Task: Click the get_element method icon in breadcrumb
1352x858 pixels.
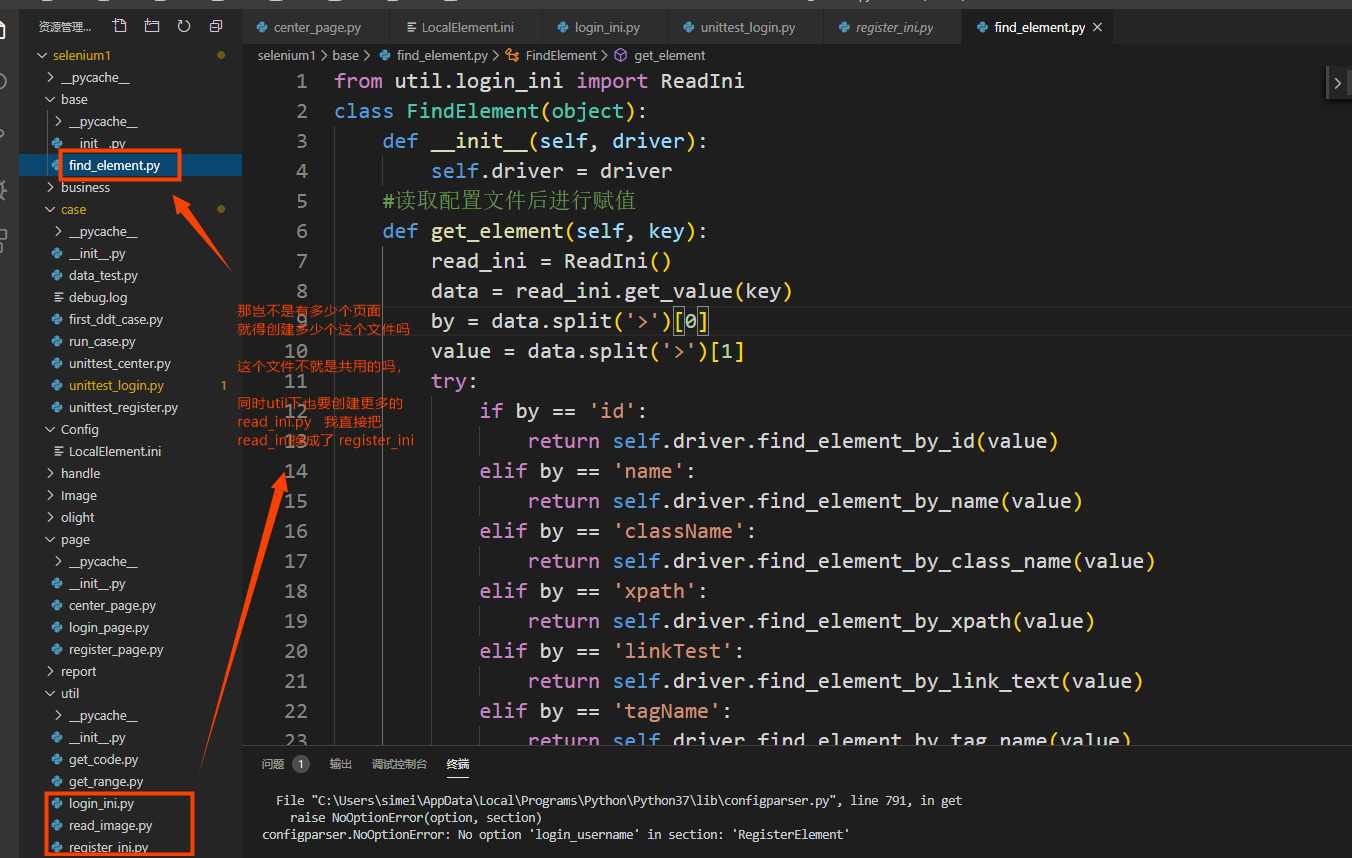Action: pyautogui.click(x=620, y=56)
